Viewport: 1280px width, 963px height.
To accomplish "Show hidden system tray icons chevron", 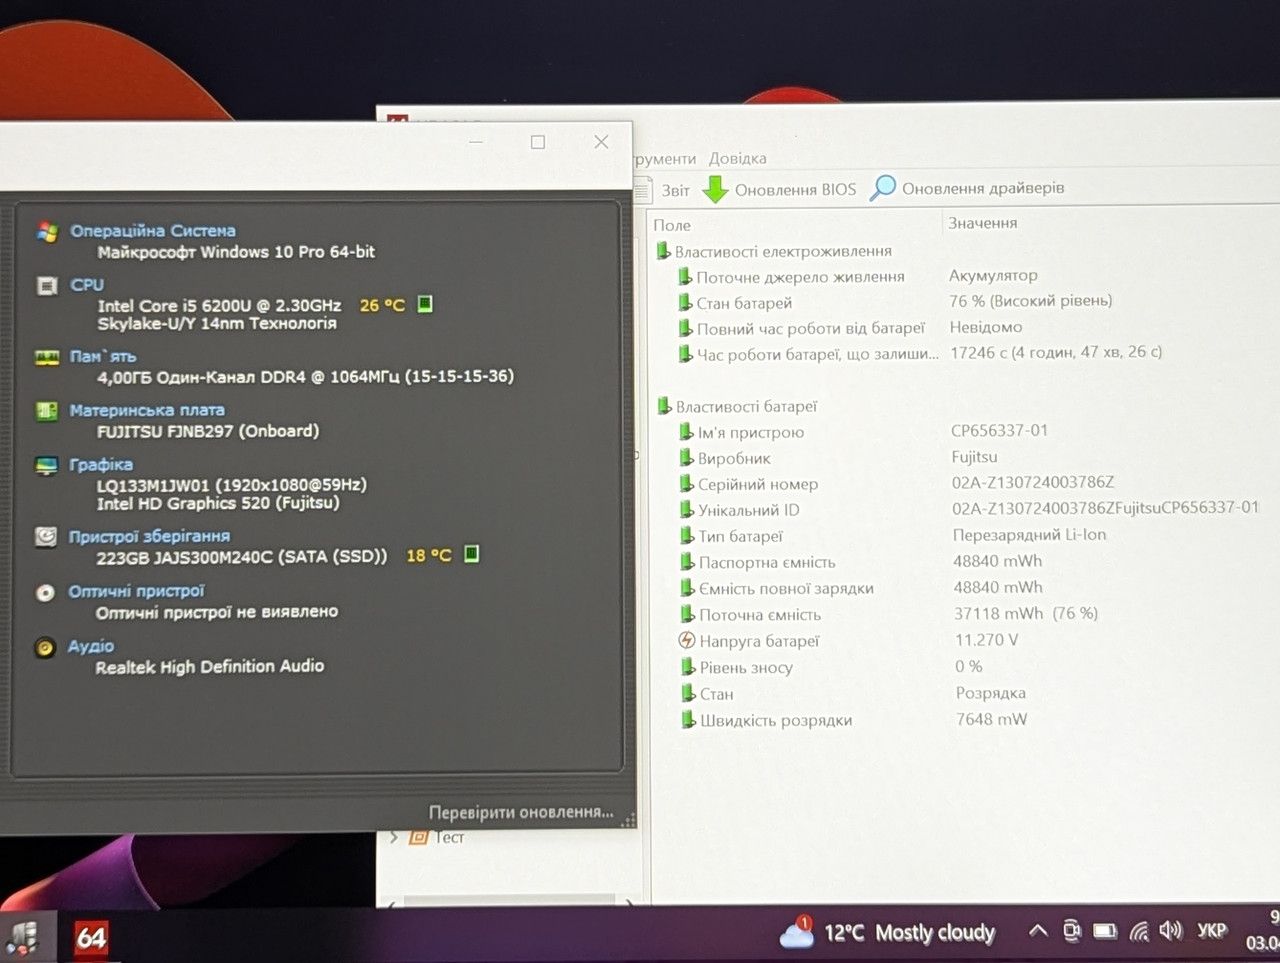I will (1038, 931).
